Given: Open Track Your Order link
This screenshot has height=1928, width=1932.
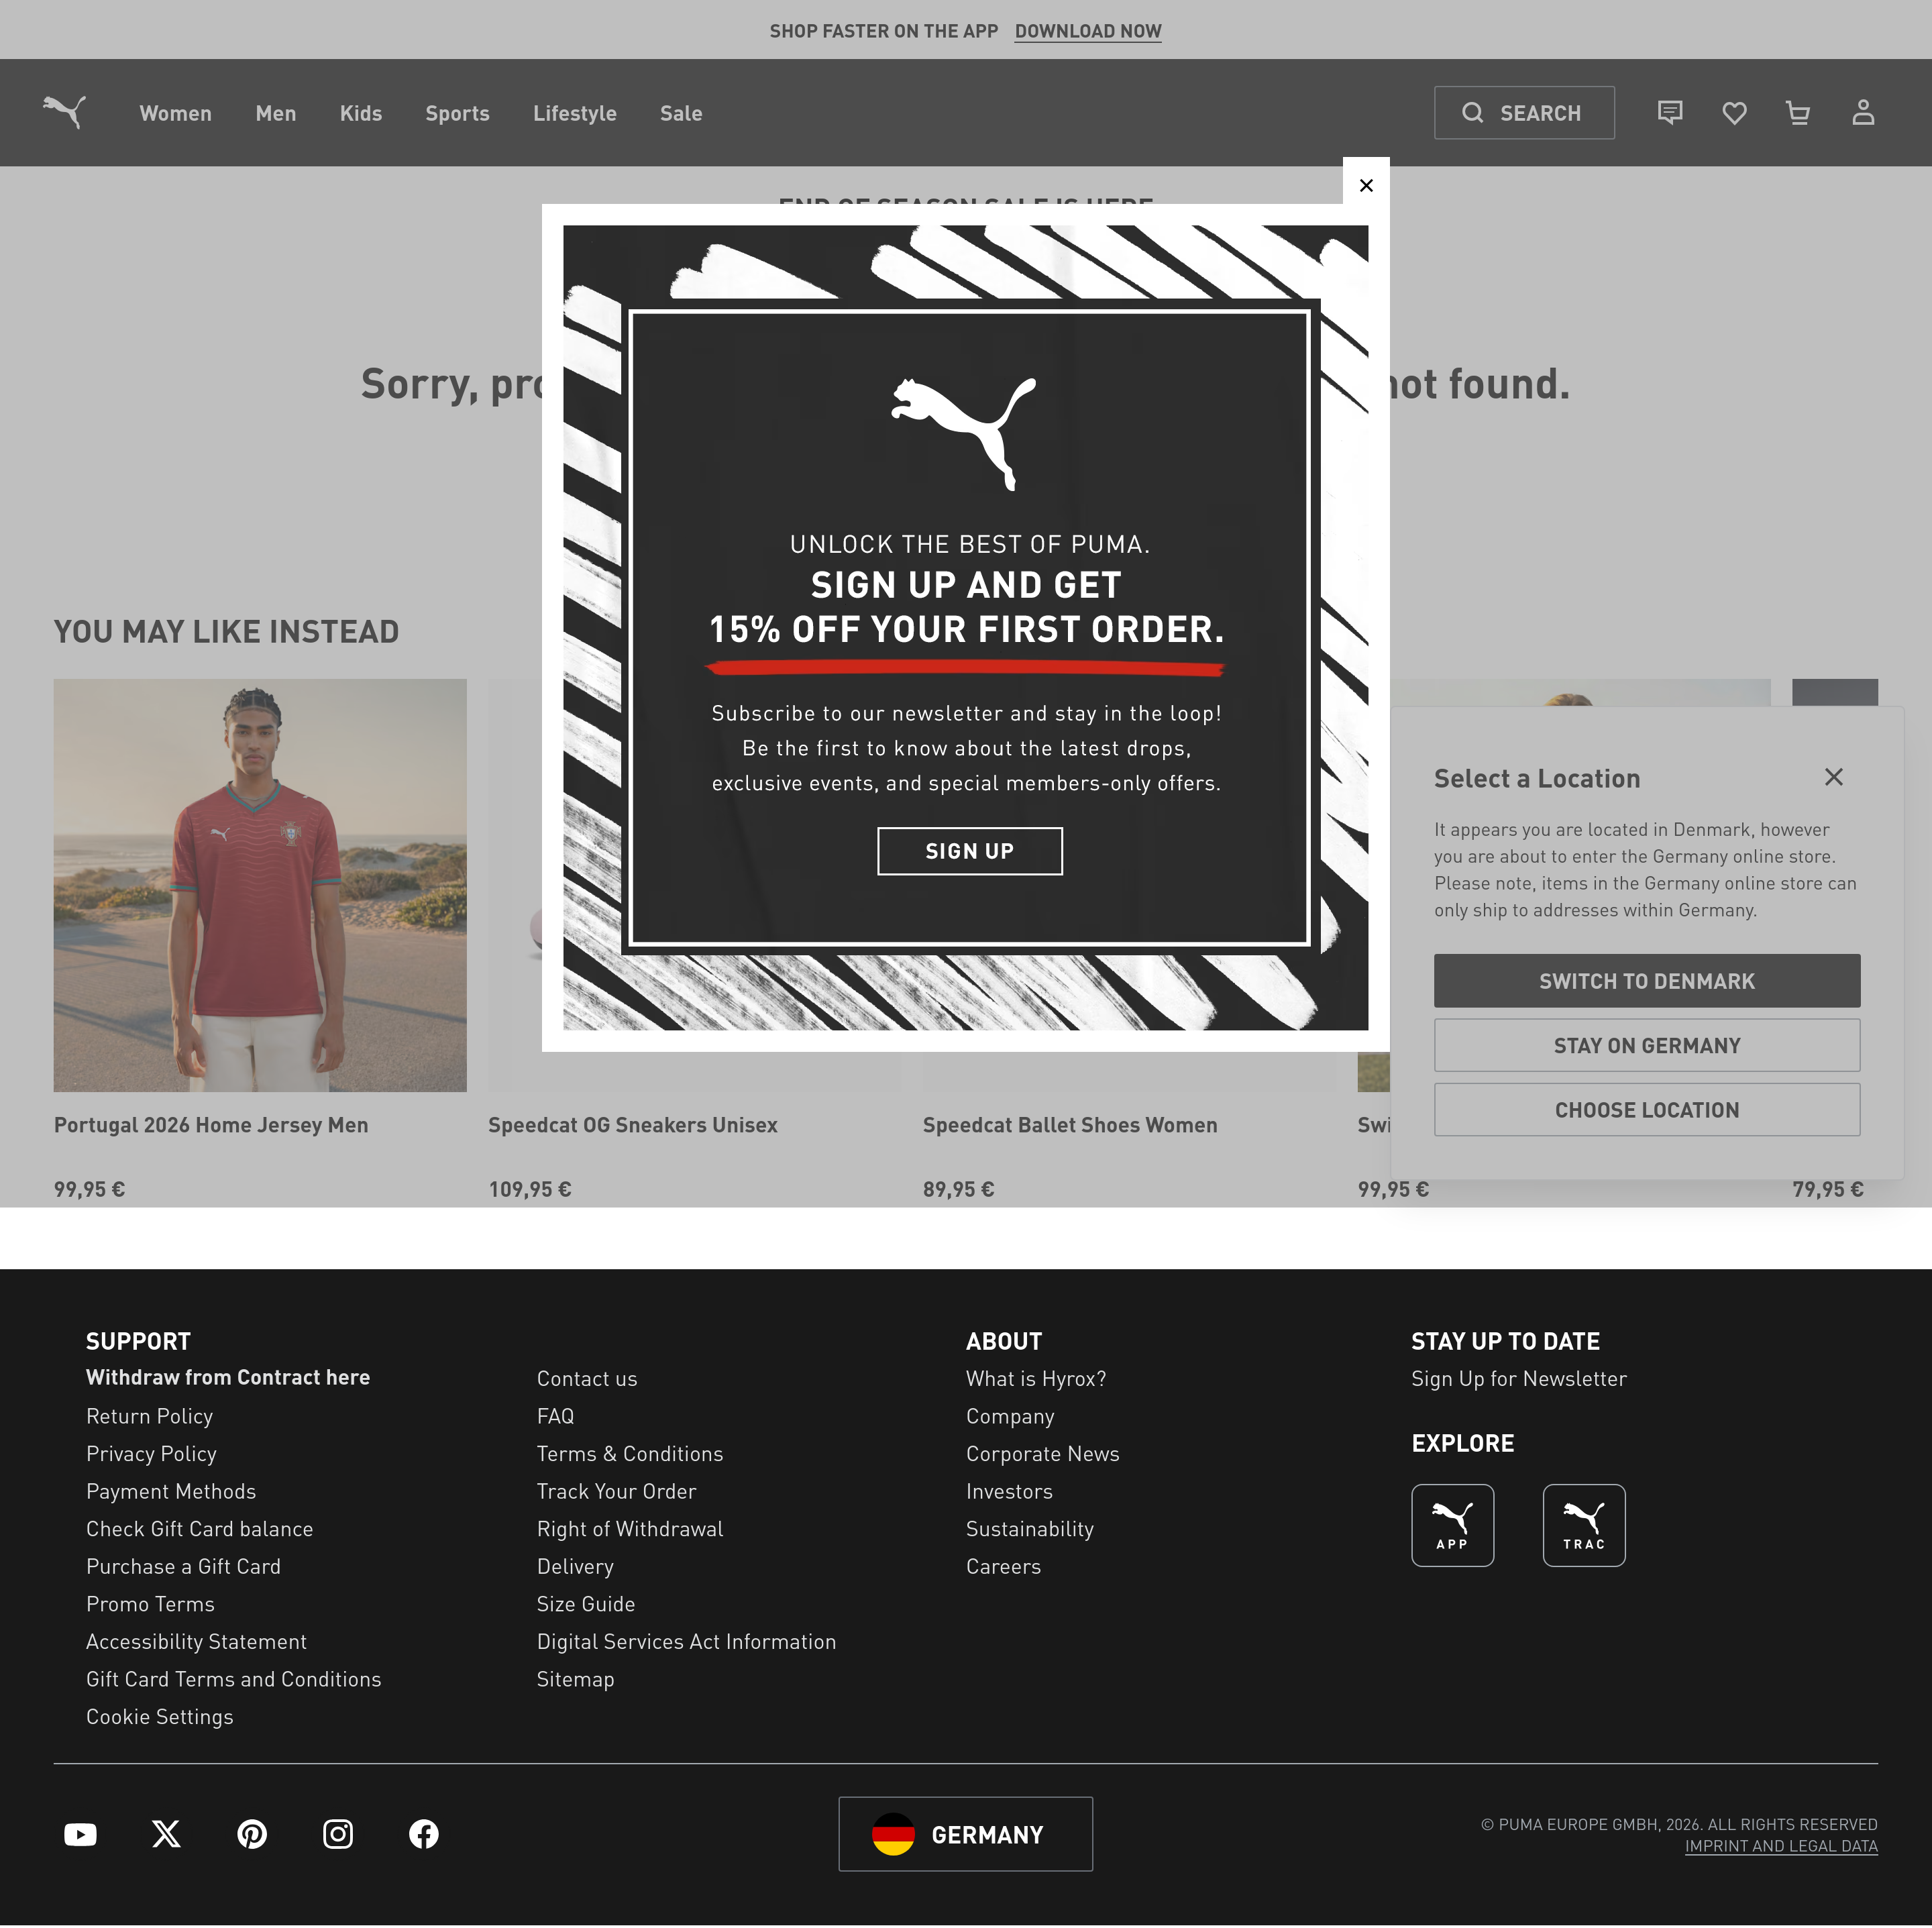Looking at the screenshot, I should click(617, 1491).
